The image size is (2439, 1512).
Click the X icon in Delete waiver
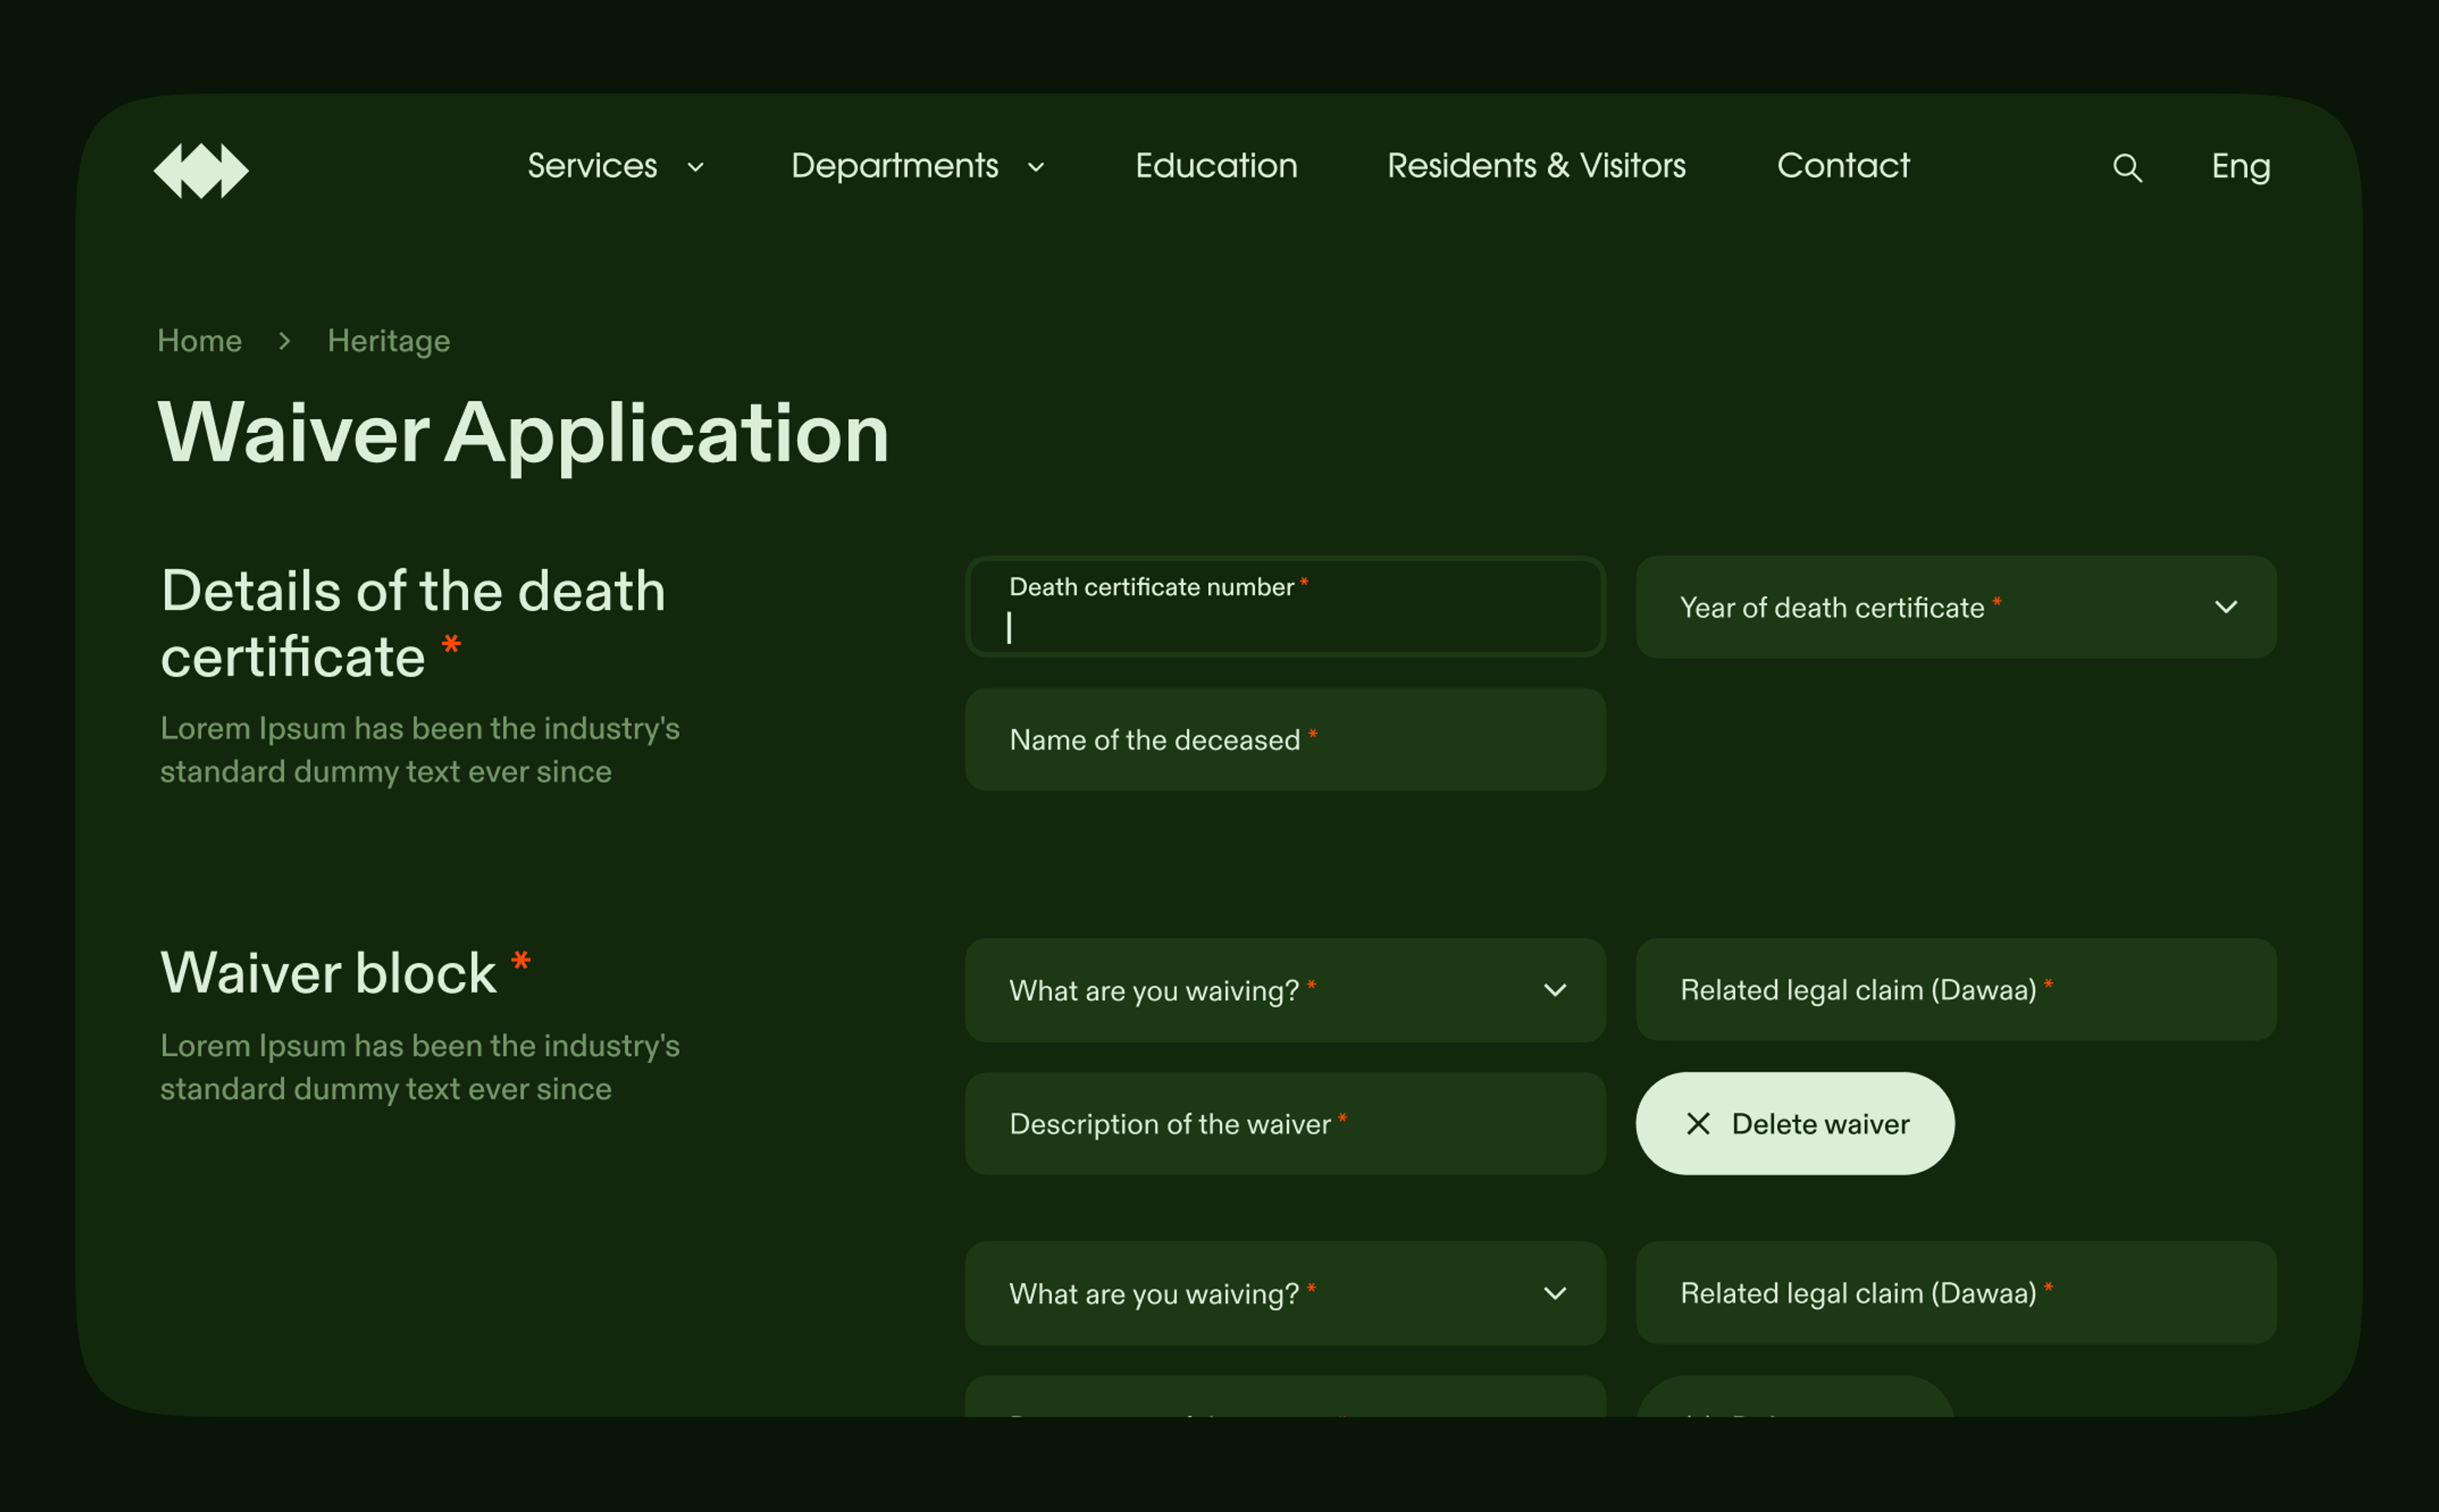click(x=1697, y=1123)
